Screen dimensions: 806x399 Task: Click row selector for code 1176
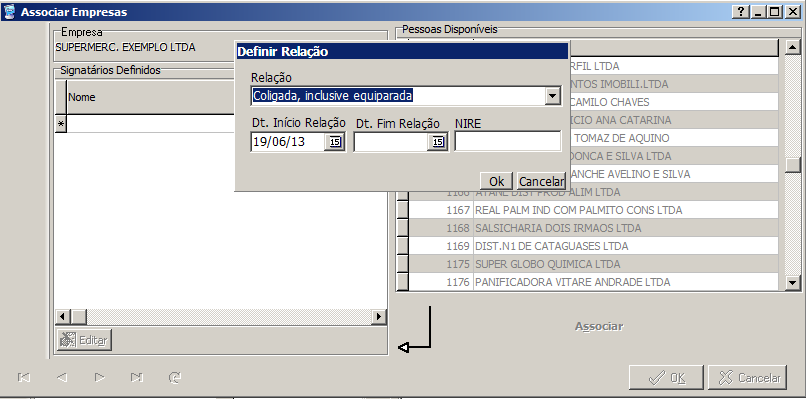[402, 282]
